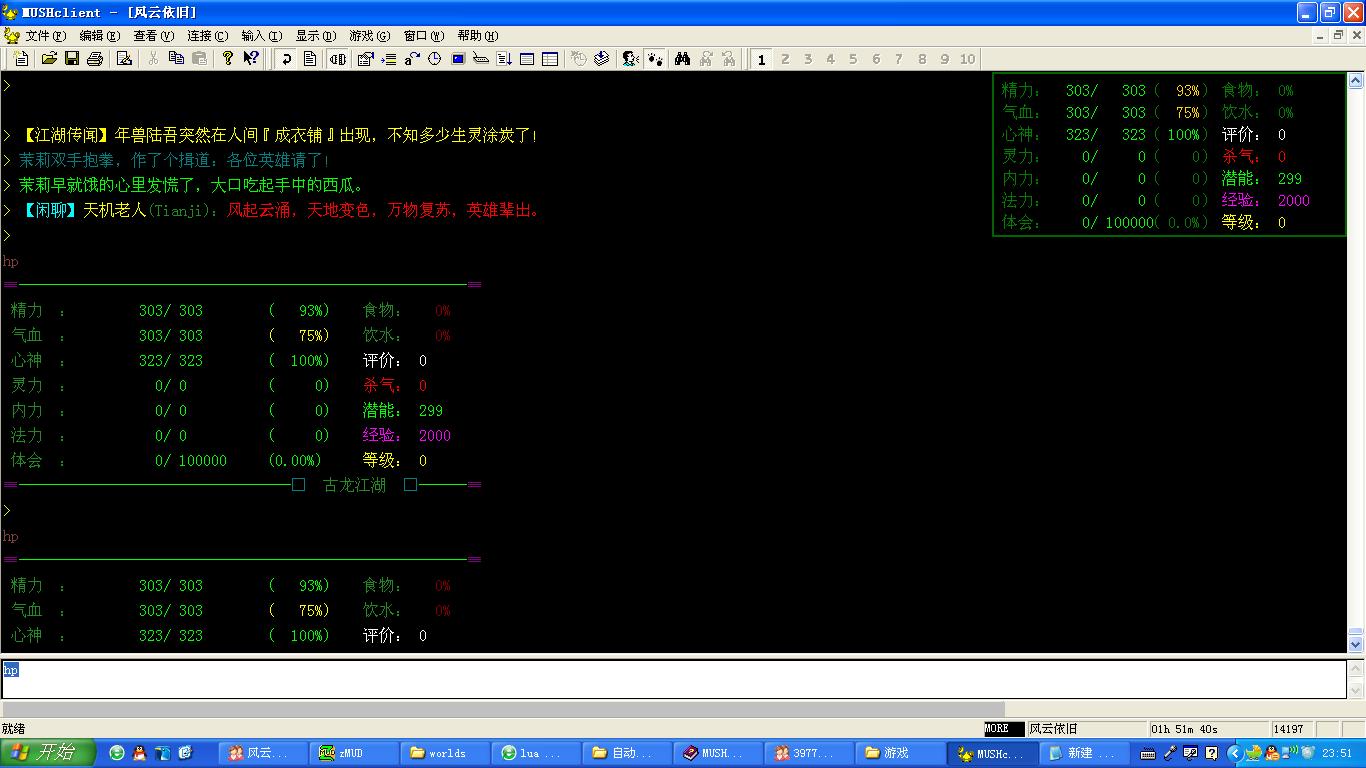Click the 潜能: 299 entry in status panel
Image resolution: width=1366 pixels, height=768 pixels.
click(x=1261, y=178)
